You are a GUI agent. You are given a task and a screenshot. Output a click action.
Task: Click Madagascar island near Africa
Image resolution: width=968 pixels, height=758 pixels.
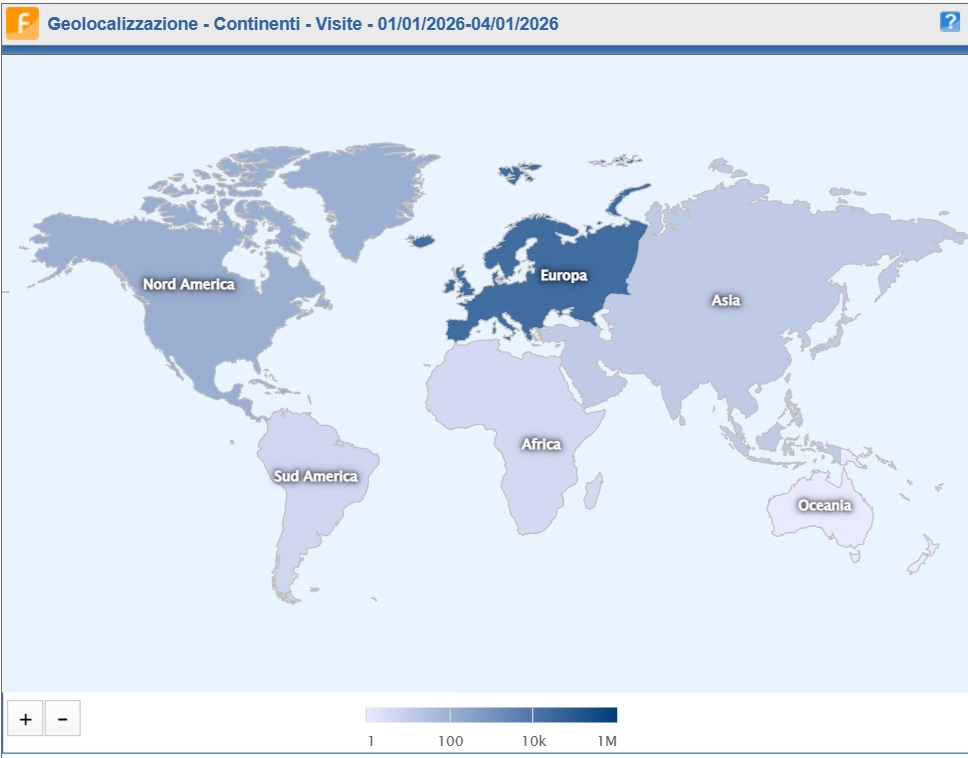pyautogui.click(x=592, y=491)
